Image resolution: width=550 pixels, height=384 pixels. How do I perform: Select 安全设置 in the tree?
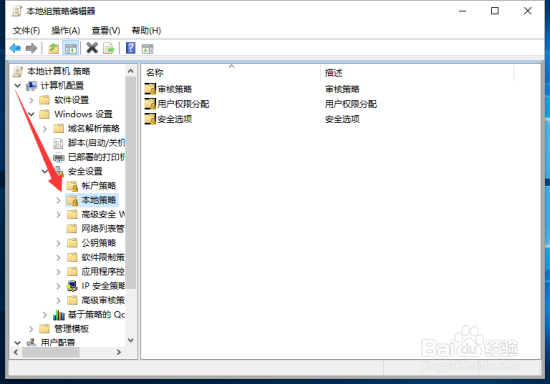click(x=85, y=171)
